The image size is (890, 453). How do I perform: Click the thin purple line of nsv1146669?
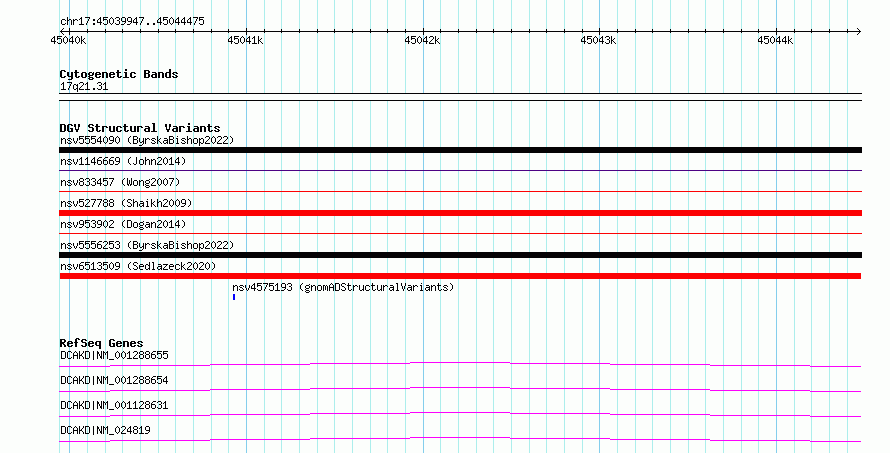460,170
